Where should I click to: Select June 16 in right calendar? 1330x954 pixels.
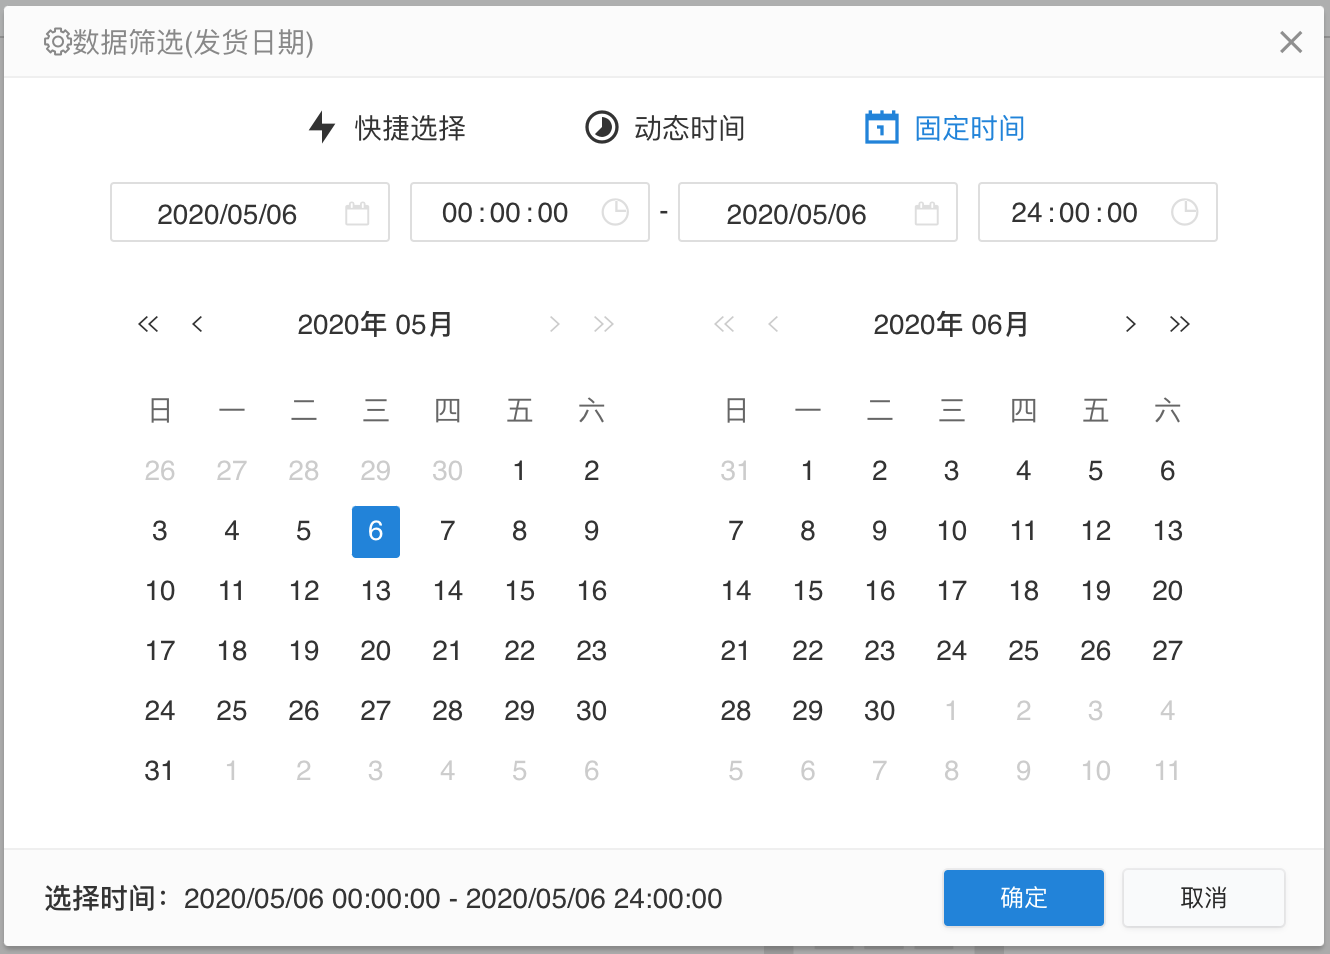[x=879, y=591]
